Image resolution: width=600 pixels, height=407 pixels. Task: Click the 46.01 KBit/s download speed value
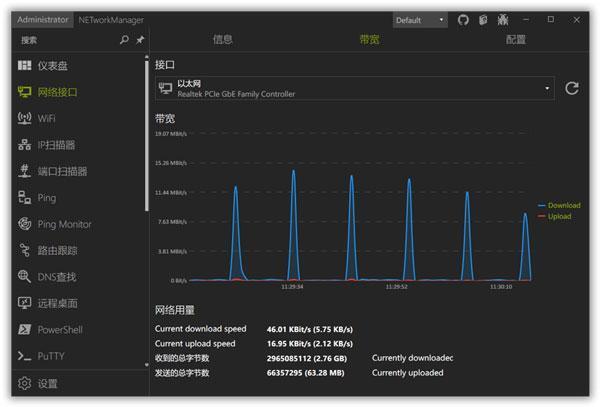(x=310, y=329)
